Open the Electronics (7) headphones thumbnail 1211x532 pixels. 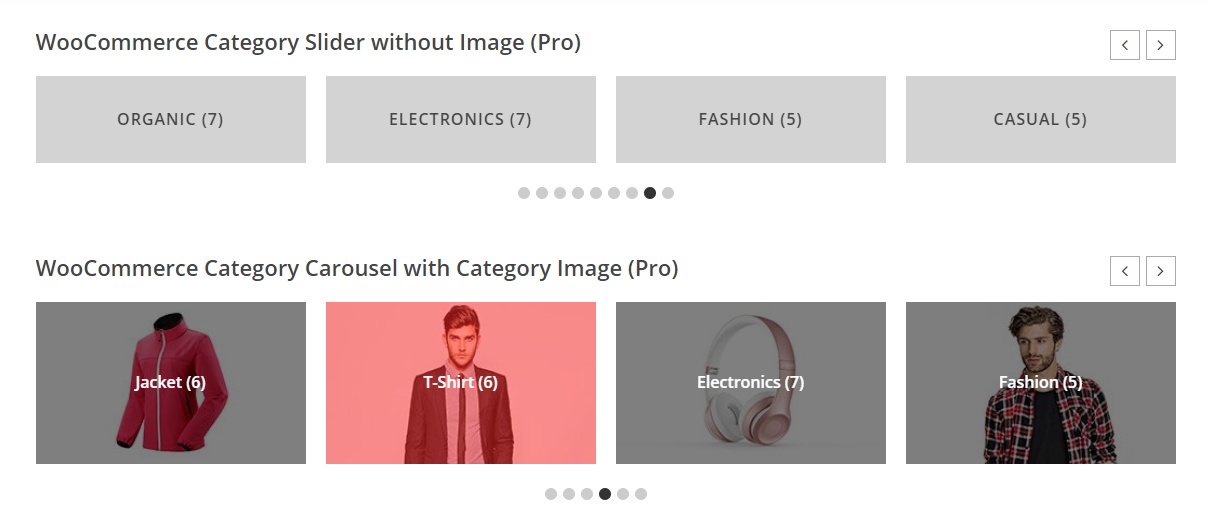[751, 383]
